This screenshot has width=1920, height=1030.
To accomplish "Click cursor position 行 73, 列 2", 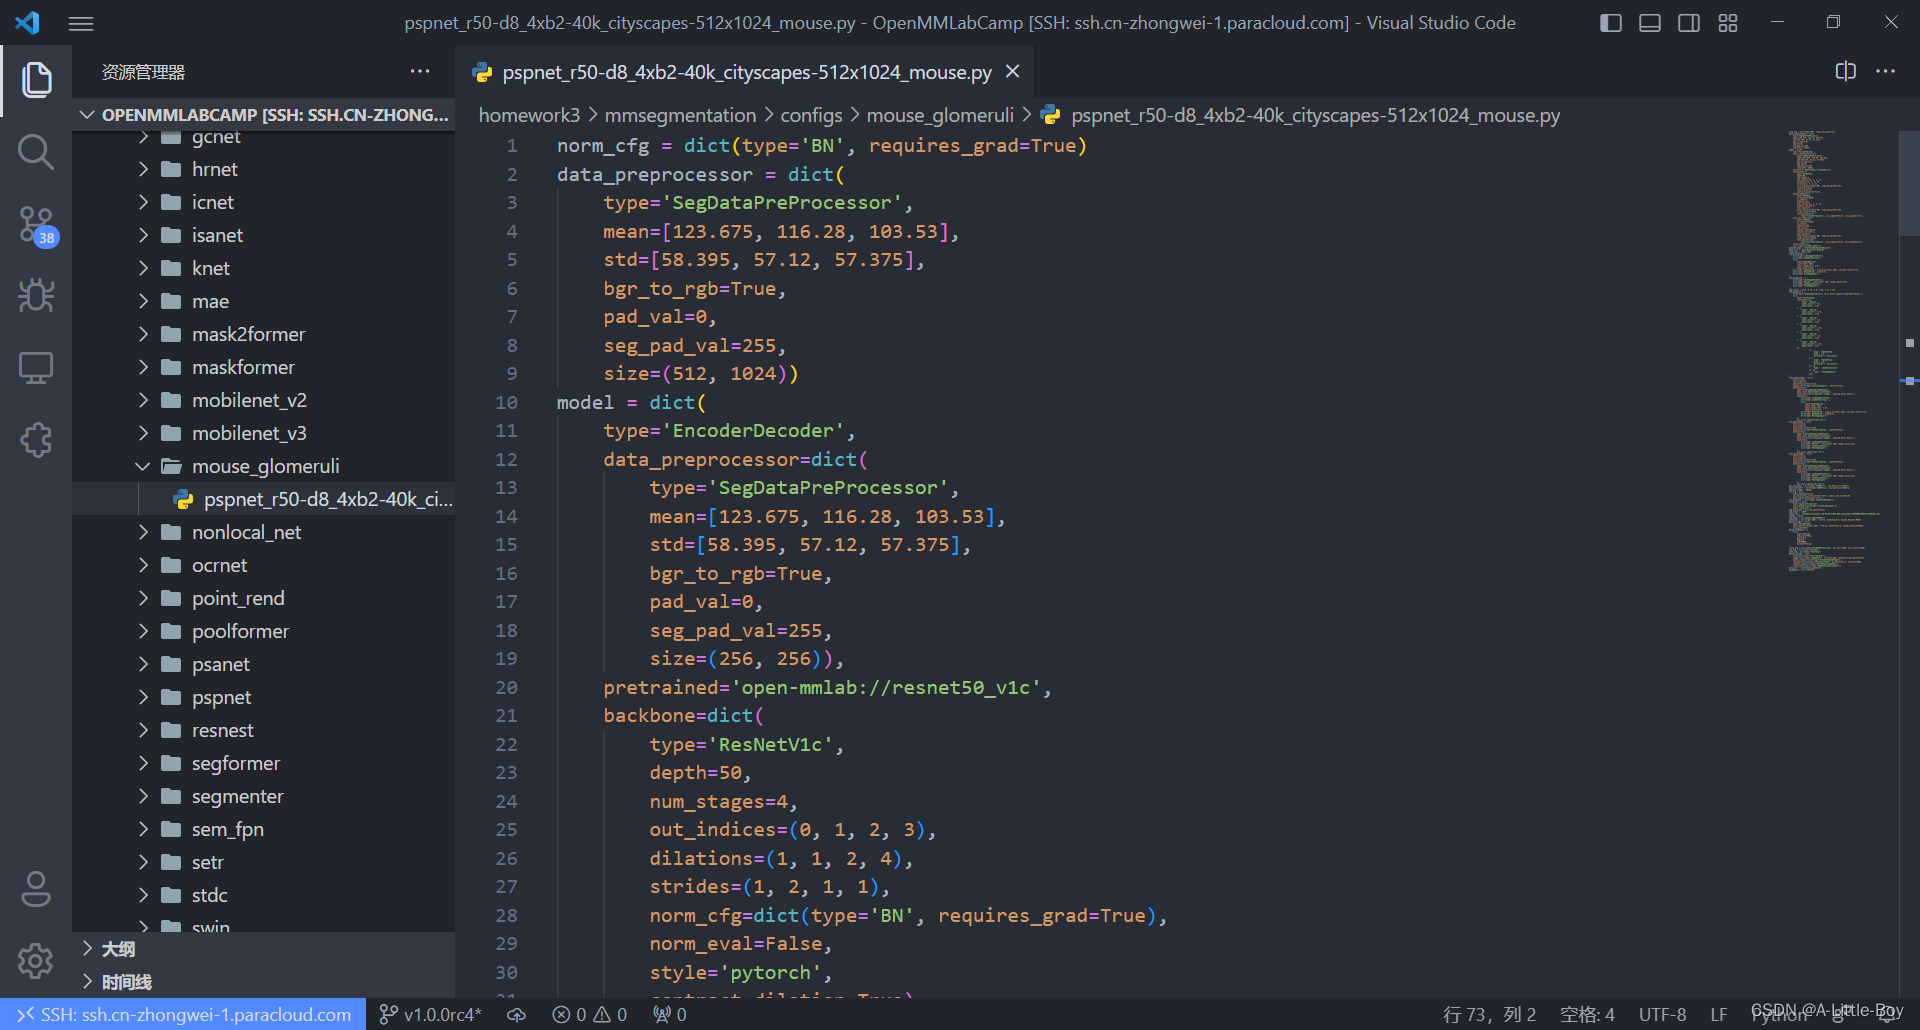I will pyautogui.click(x=1489, y=1014).
